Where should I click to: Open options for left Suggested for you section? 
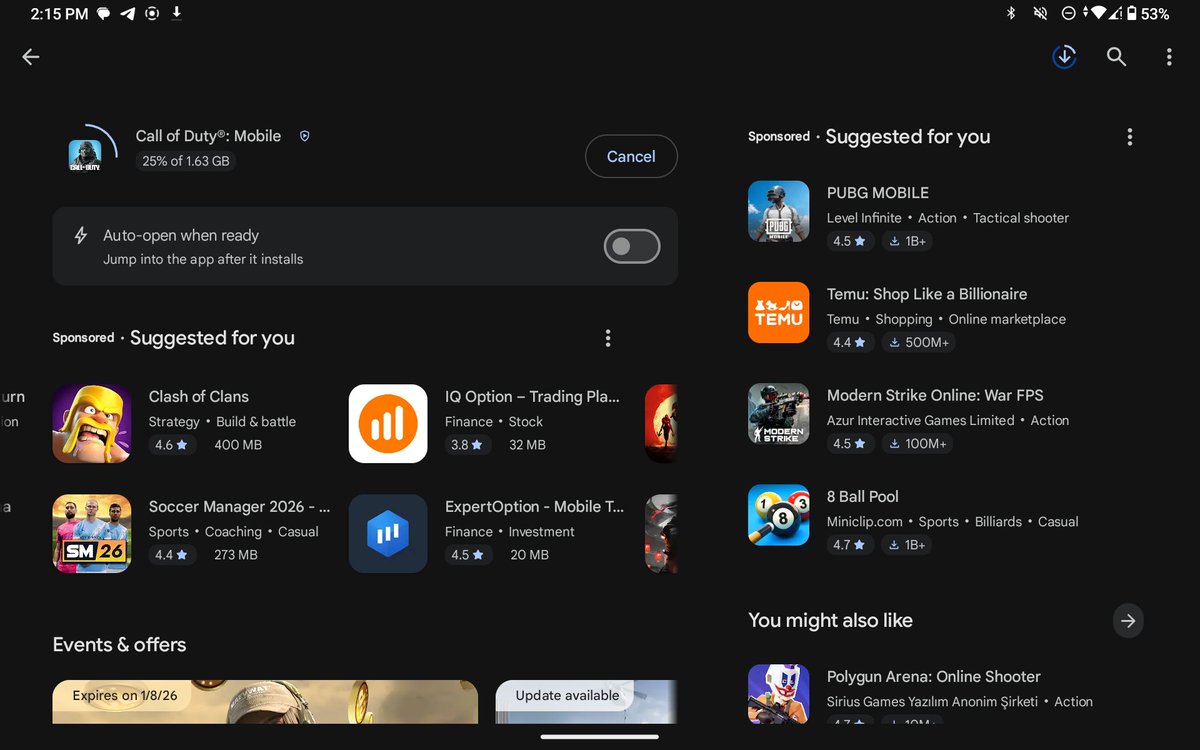pos(607,338)
